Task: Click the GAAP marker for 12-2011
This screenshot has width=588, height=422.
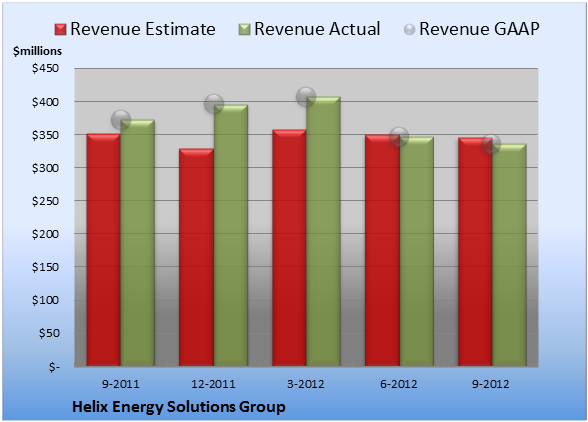Action: pos(214,104)
